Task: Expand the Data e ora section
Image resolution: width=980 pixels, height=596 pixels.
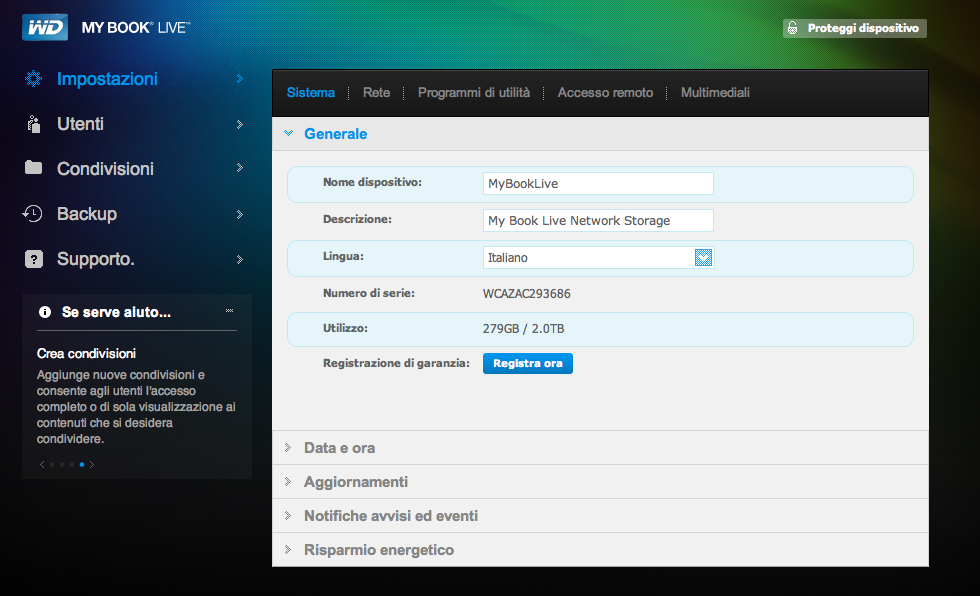Action: coord(339,448)
